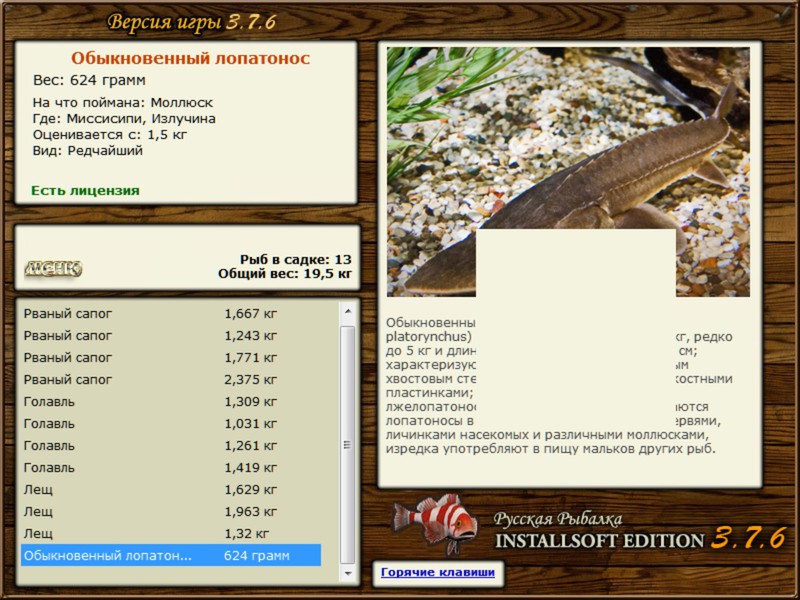Click the На что поймана: Моллюск line

pyautogui.click(x=122, y=103)
